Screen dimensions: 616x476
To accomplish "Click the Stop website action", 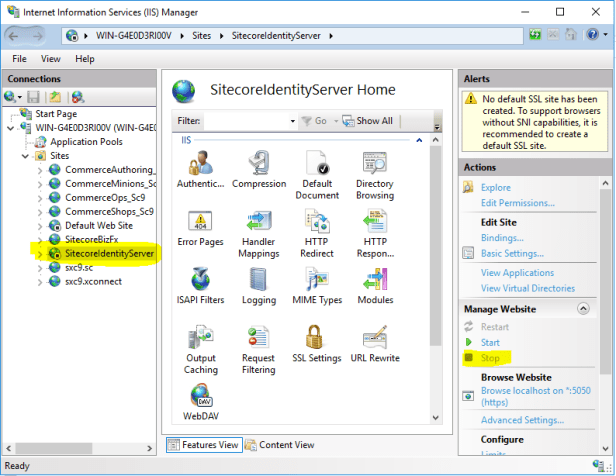I will [490, 358].
